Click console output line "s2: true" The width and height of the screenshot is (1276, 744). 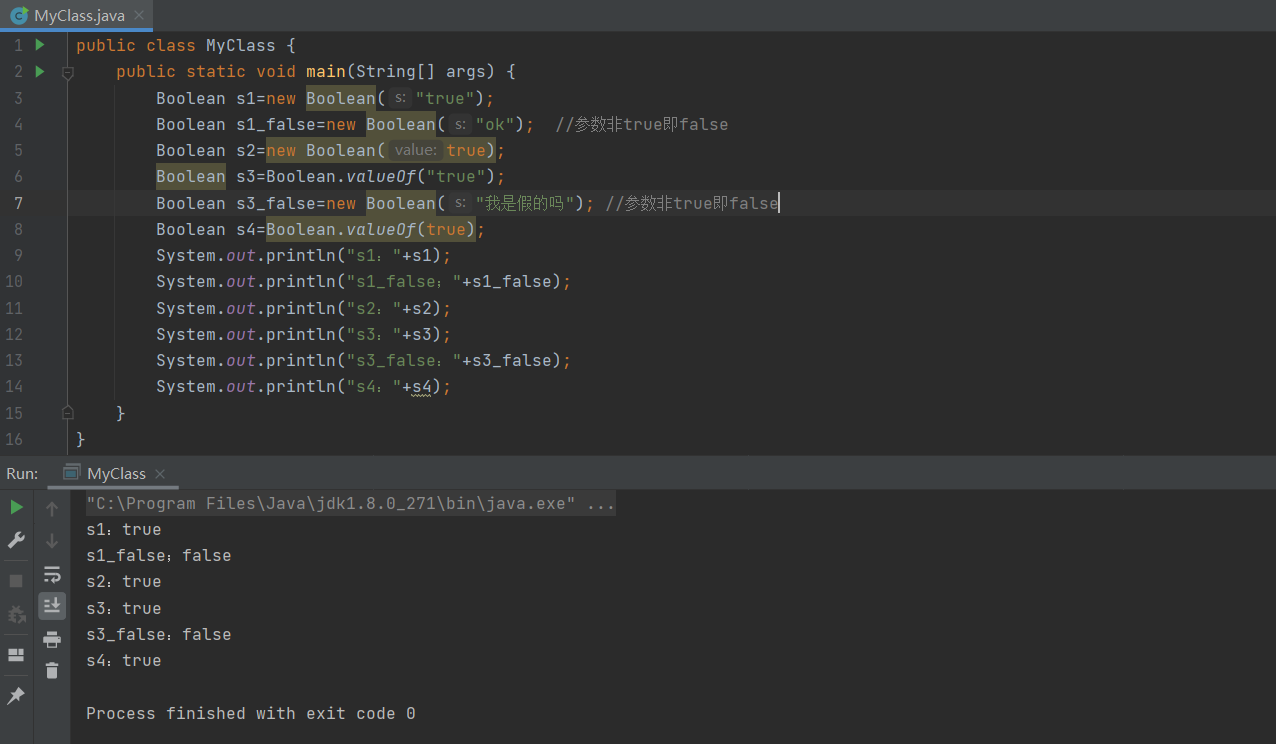point(124,581)
